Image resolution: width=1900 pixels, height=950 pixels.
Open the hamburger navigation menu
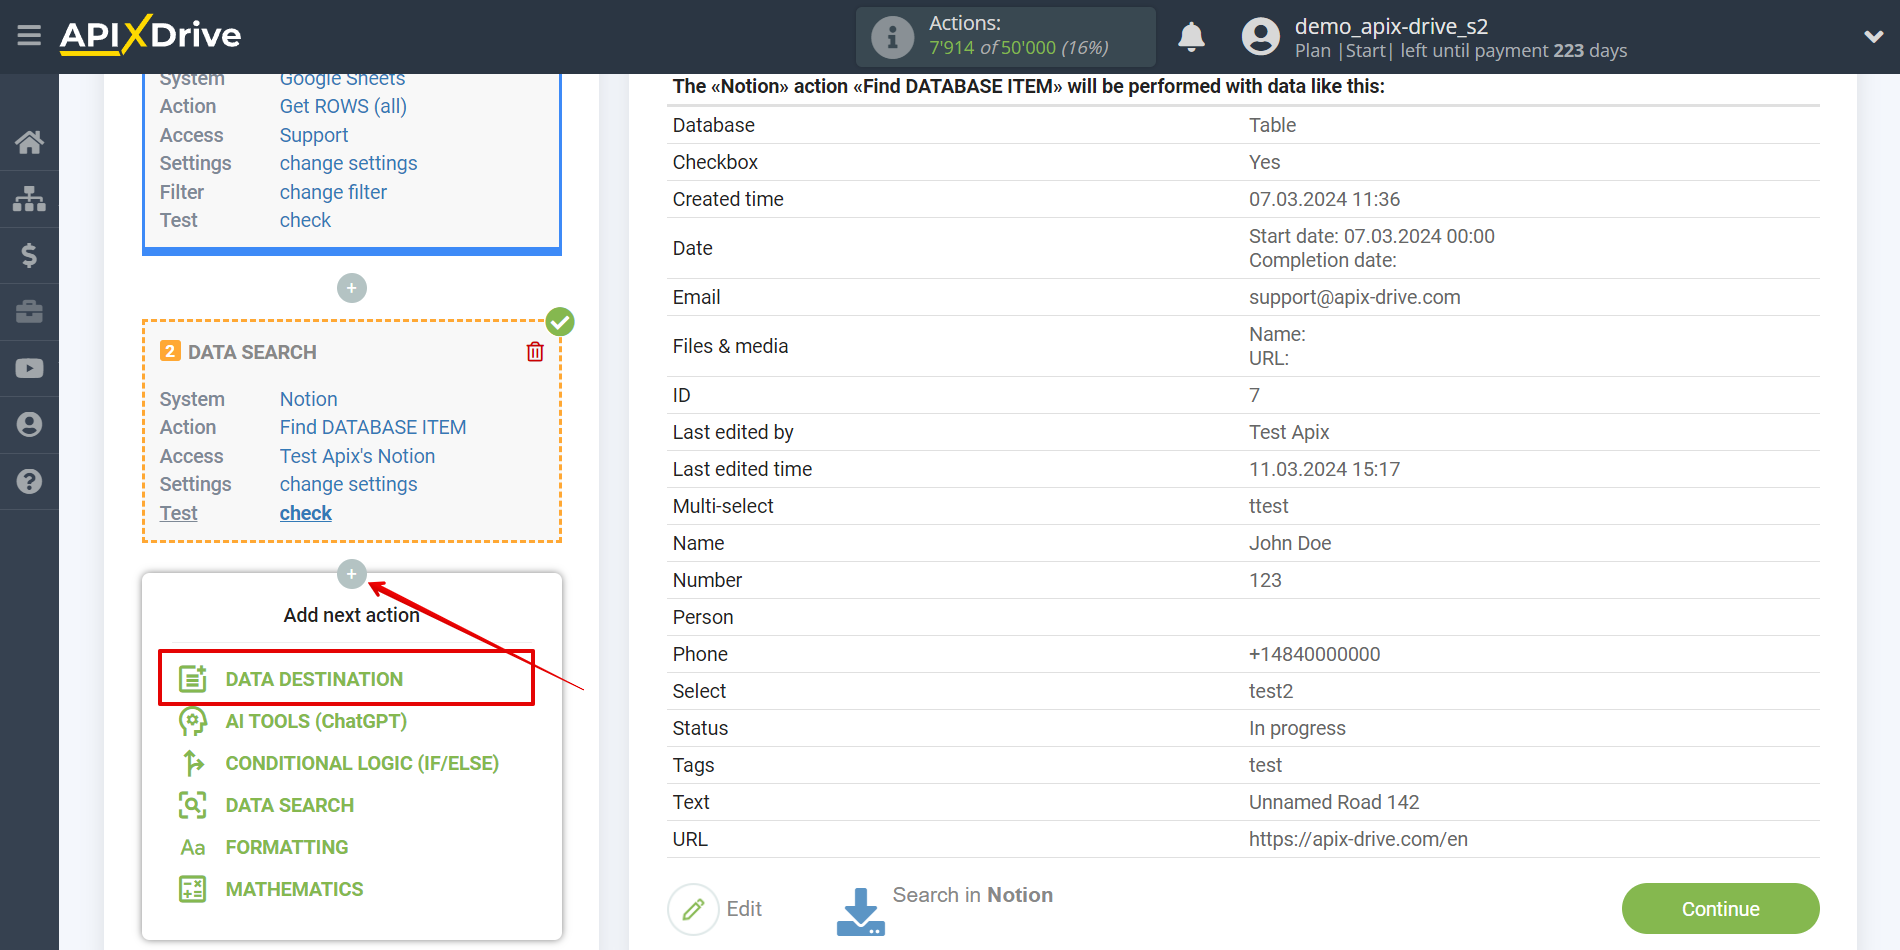point(29,36)
